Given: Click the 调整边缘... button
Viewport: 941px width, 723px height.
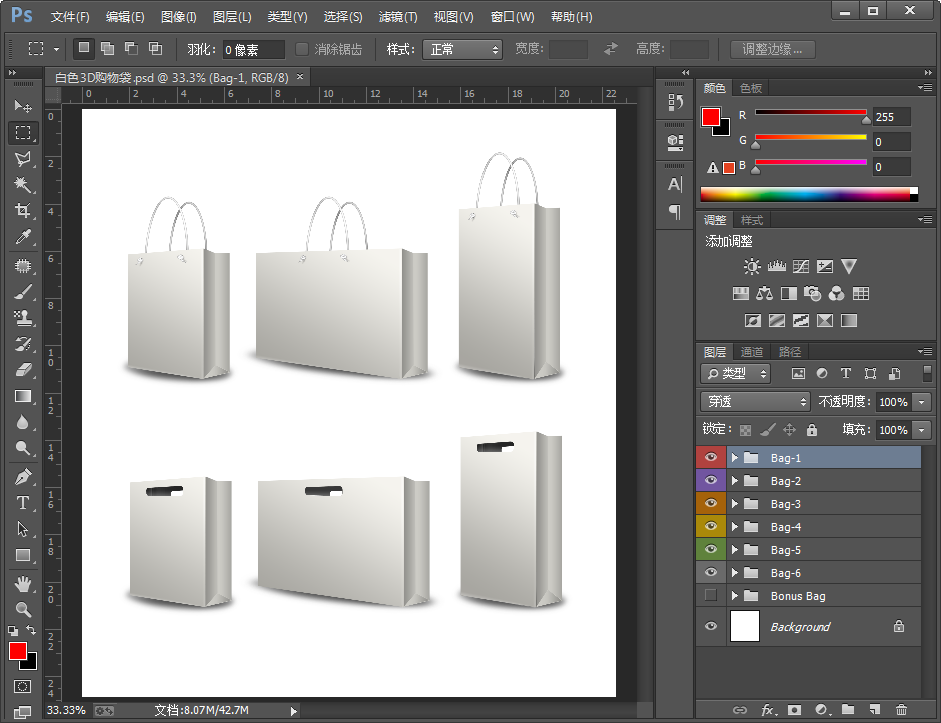Looking at the screenshot, I should click(772, 49).
